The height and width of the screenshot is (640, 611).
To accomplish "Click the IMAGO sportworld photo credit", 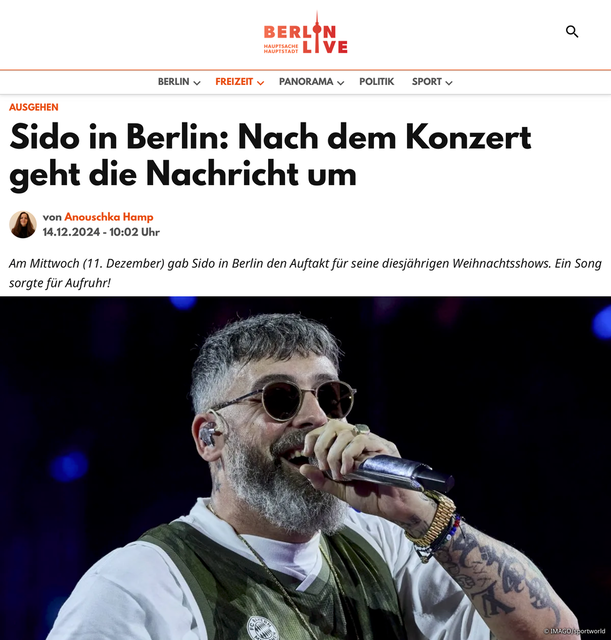I will point(574,631).
